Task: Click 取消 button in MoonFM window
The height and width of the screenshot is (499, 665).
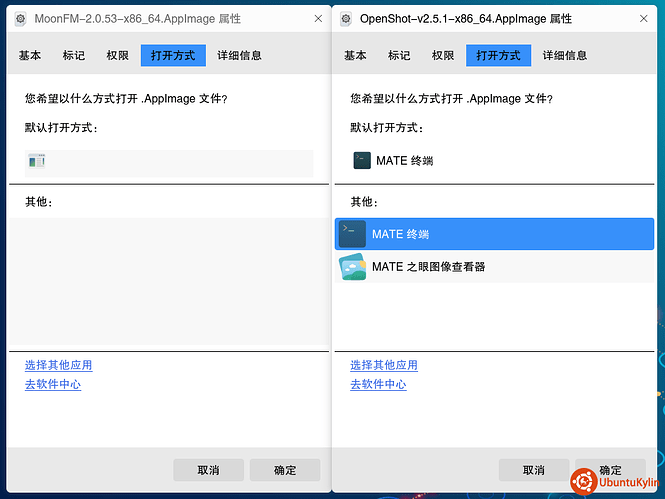Action: (x=208, y=470)
